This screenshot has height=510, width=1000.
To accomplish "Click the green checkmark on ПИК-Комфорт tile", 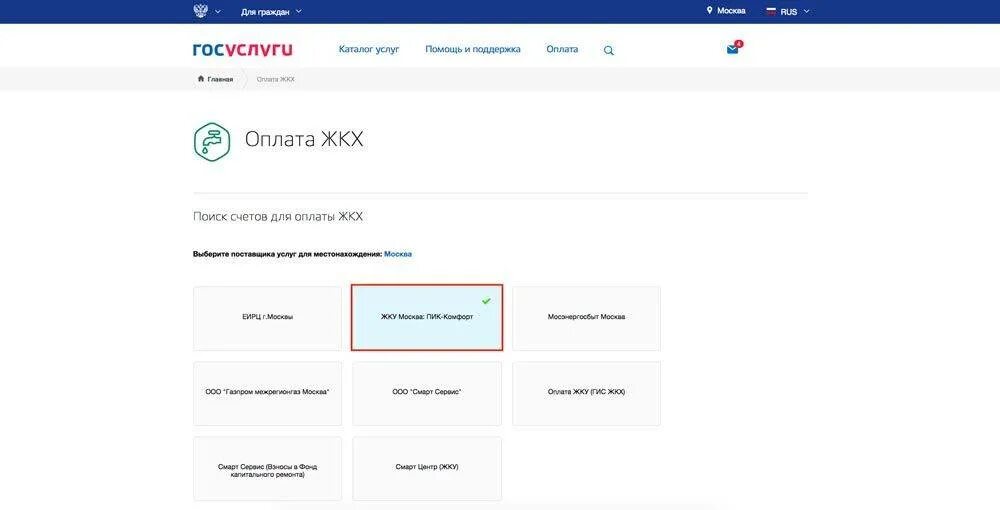I will point(487,300).
